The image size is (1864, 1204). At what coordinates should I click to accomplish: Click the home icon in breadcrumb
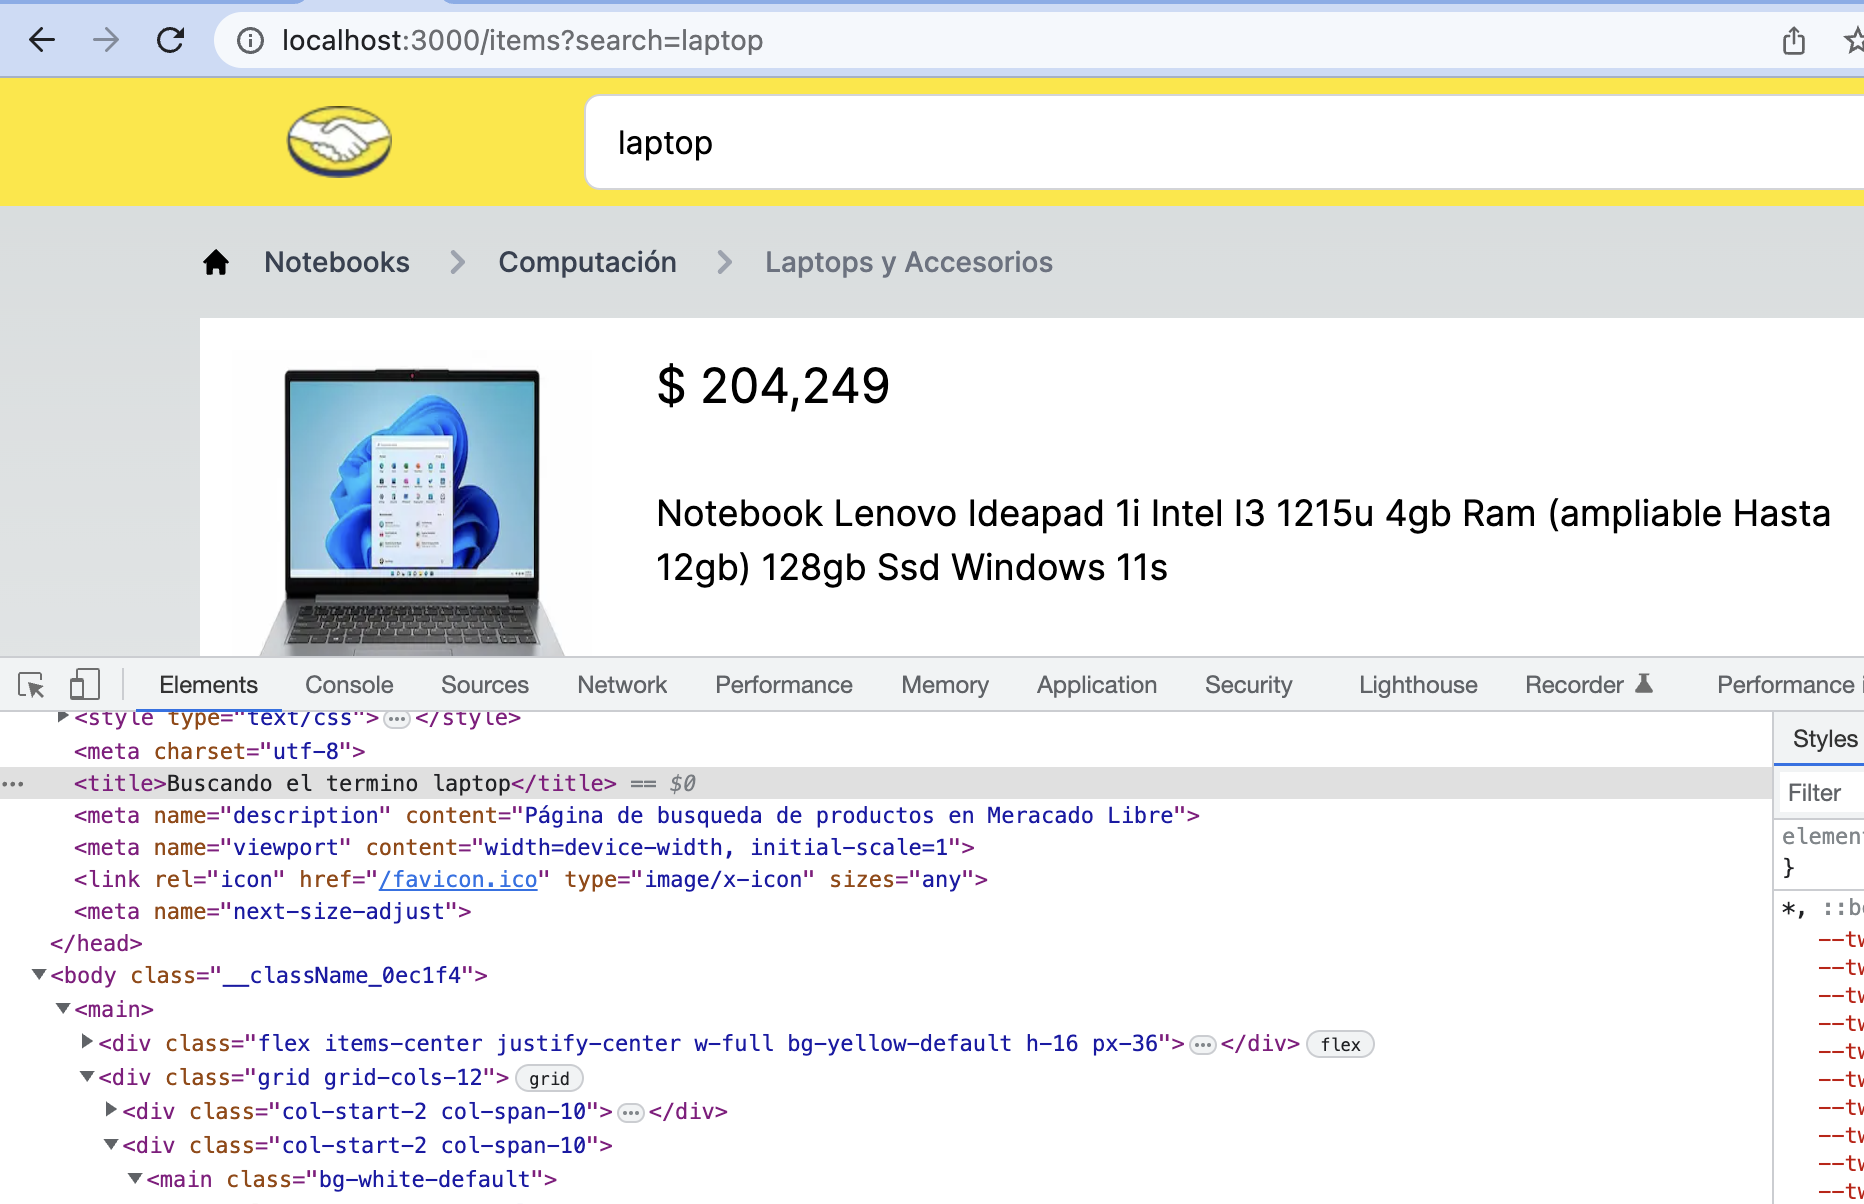[x=216, y=262]
